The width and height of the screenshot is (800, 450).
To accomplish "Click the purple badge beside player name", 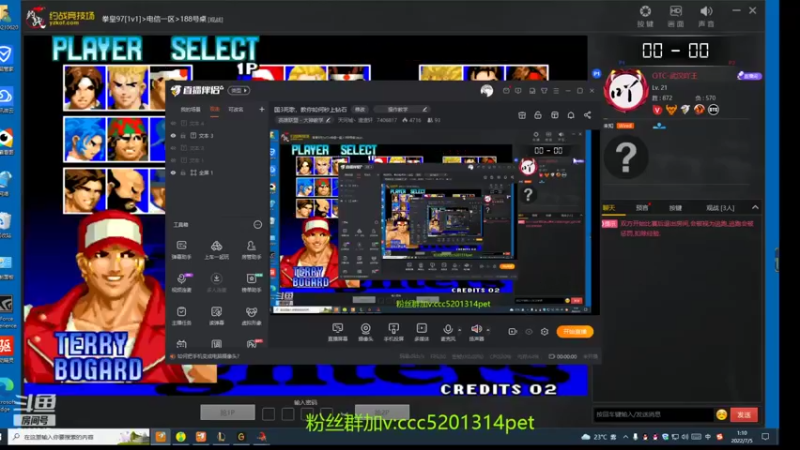I will tap(749, 76).
